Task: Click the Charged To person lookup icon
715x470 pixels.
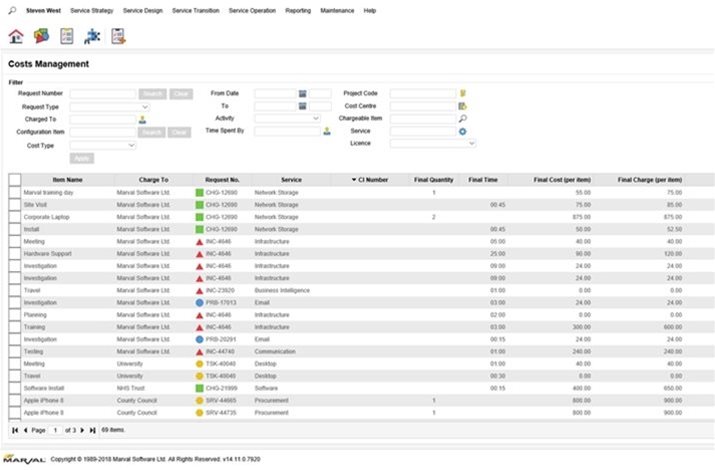Action: pos(142,119)
